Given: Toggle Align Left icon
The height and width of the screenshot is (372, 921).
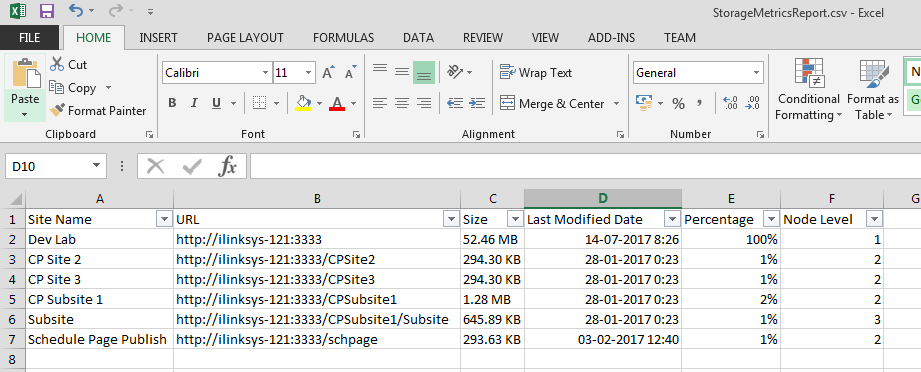Looking at the screenshot, I should click(x=380, y=103).
